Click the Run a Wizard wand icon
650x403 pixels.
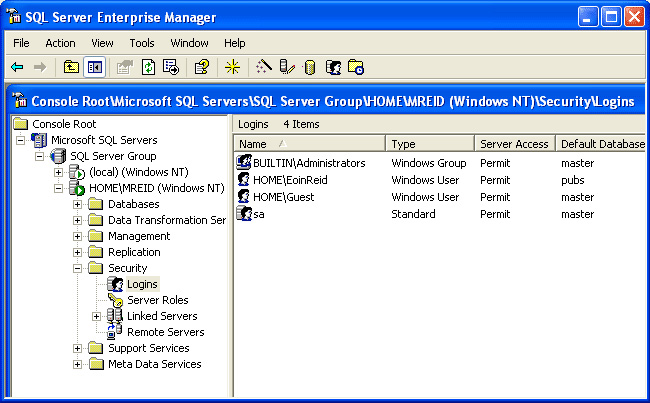point(264,66)
